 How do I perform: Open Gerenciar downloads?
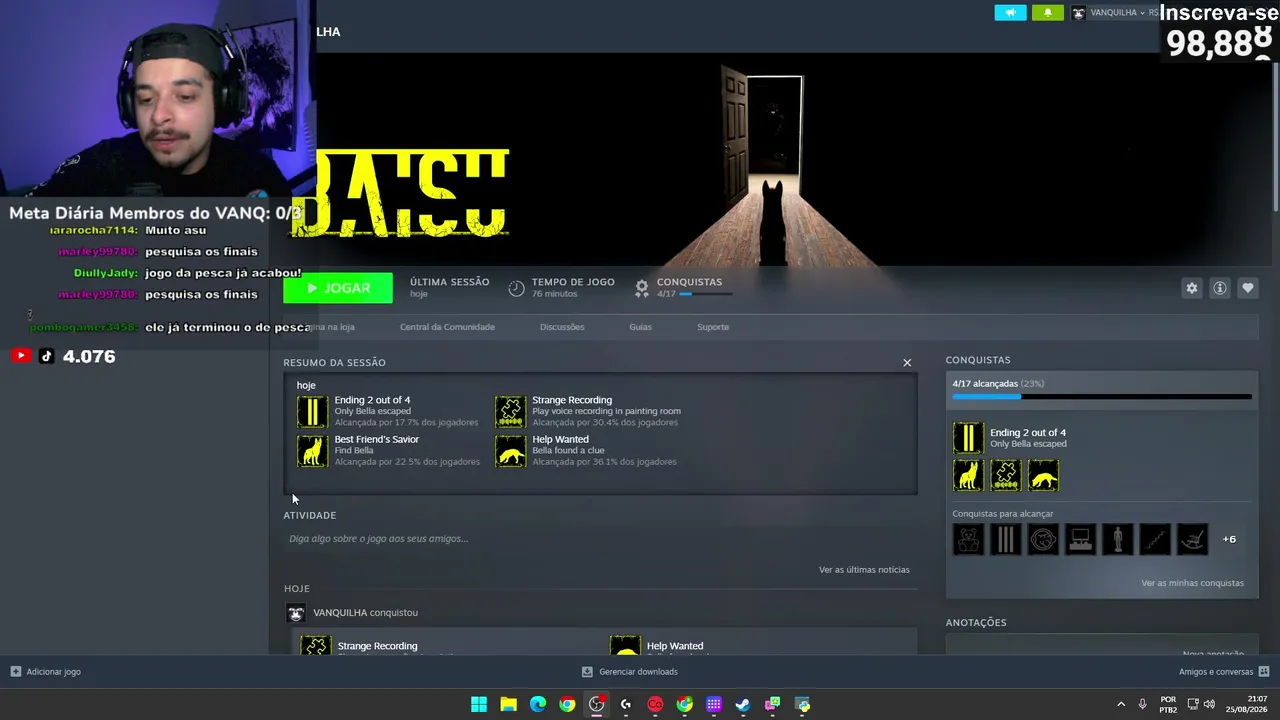[x=630, y=672]
